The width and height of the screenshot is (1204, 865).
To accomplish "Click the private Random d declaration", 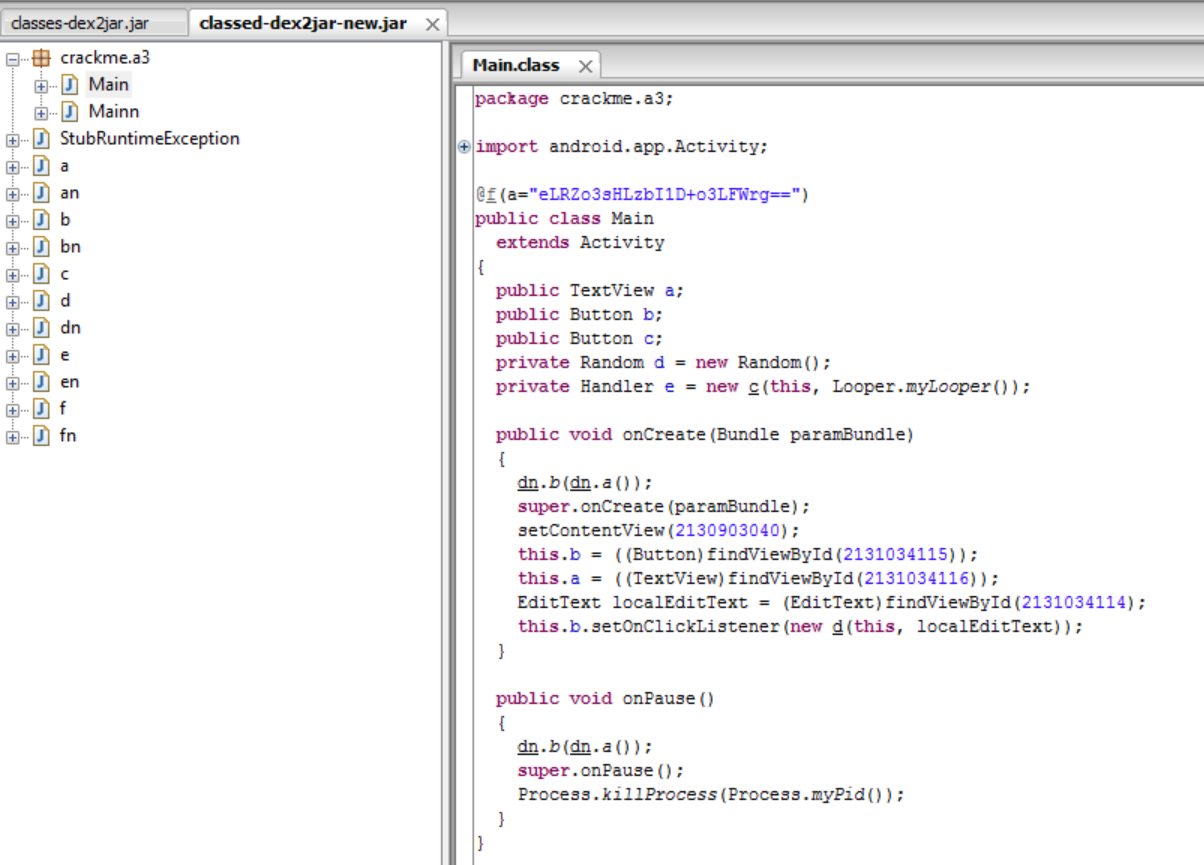I will 663,363.
